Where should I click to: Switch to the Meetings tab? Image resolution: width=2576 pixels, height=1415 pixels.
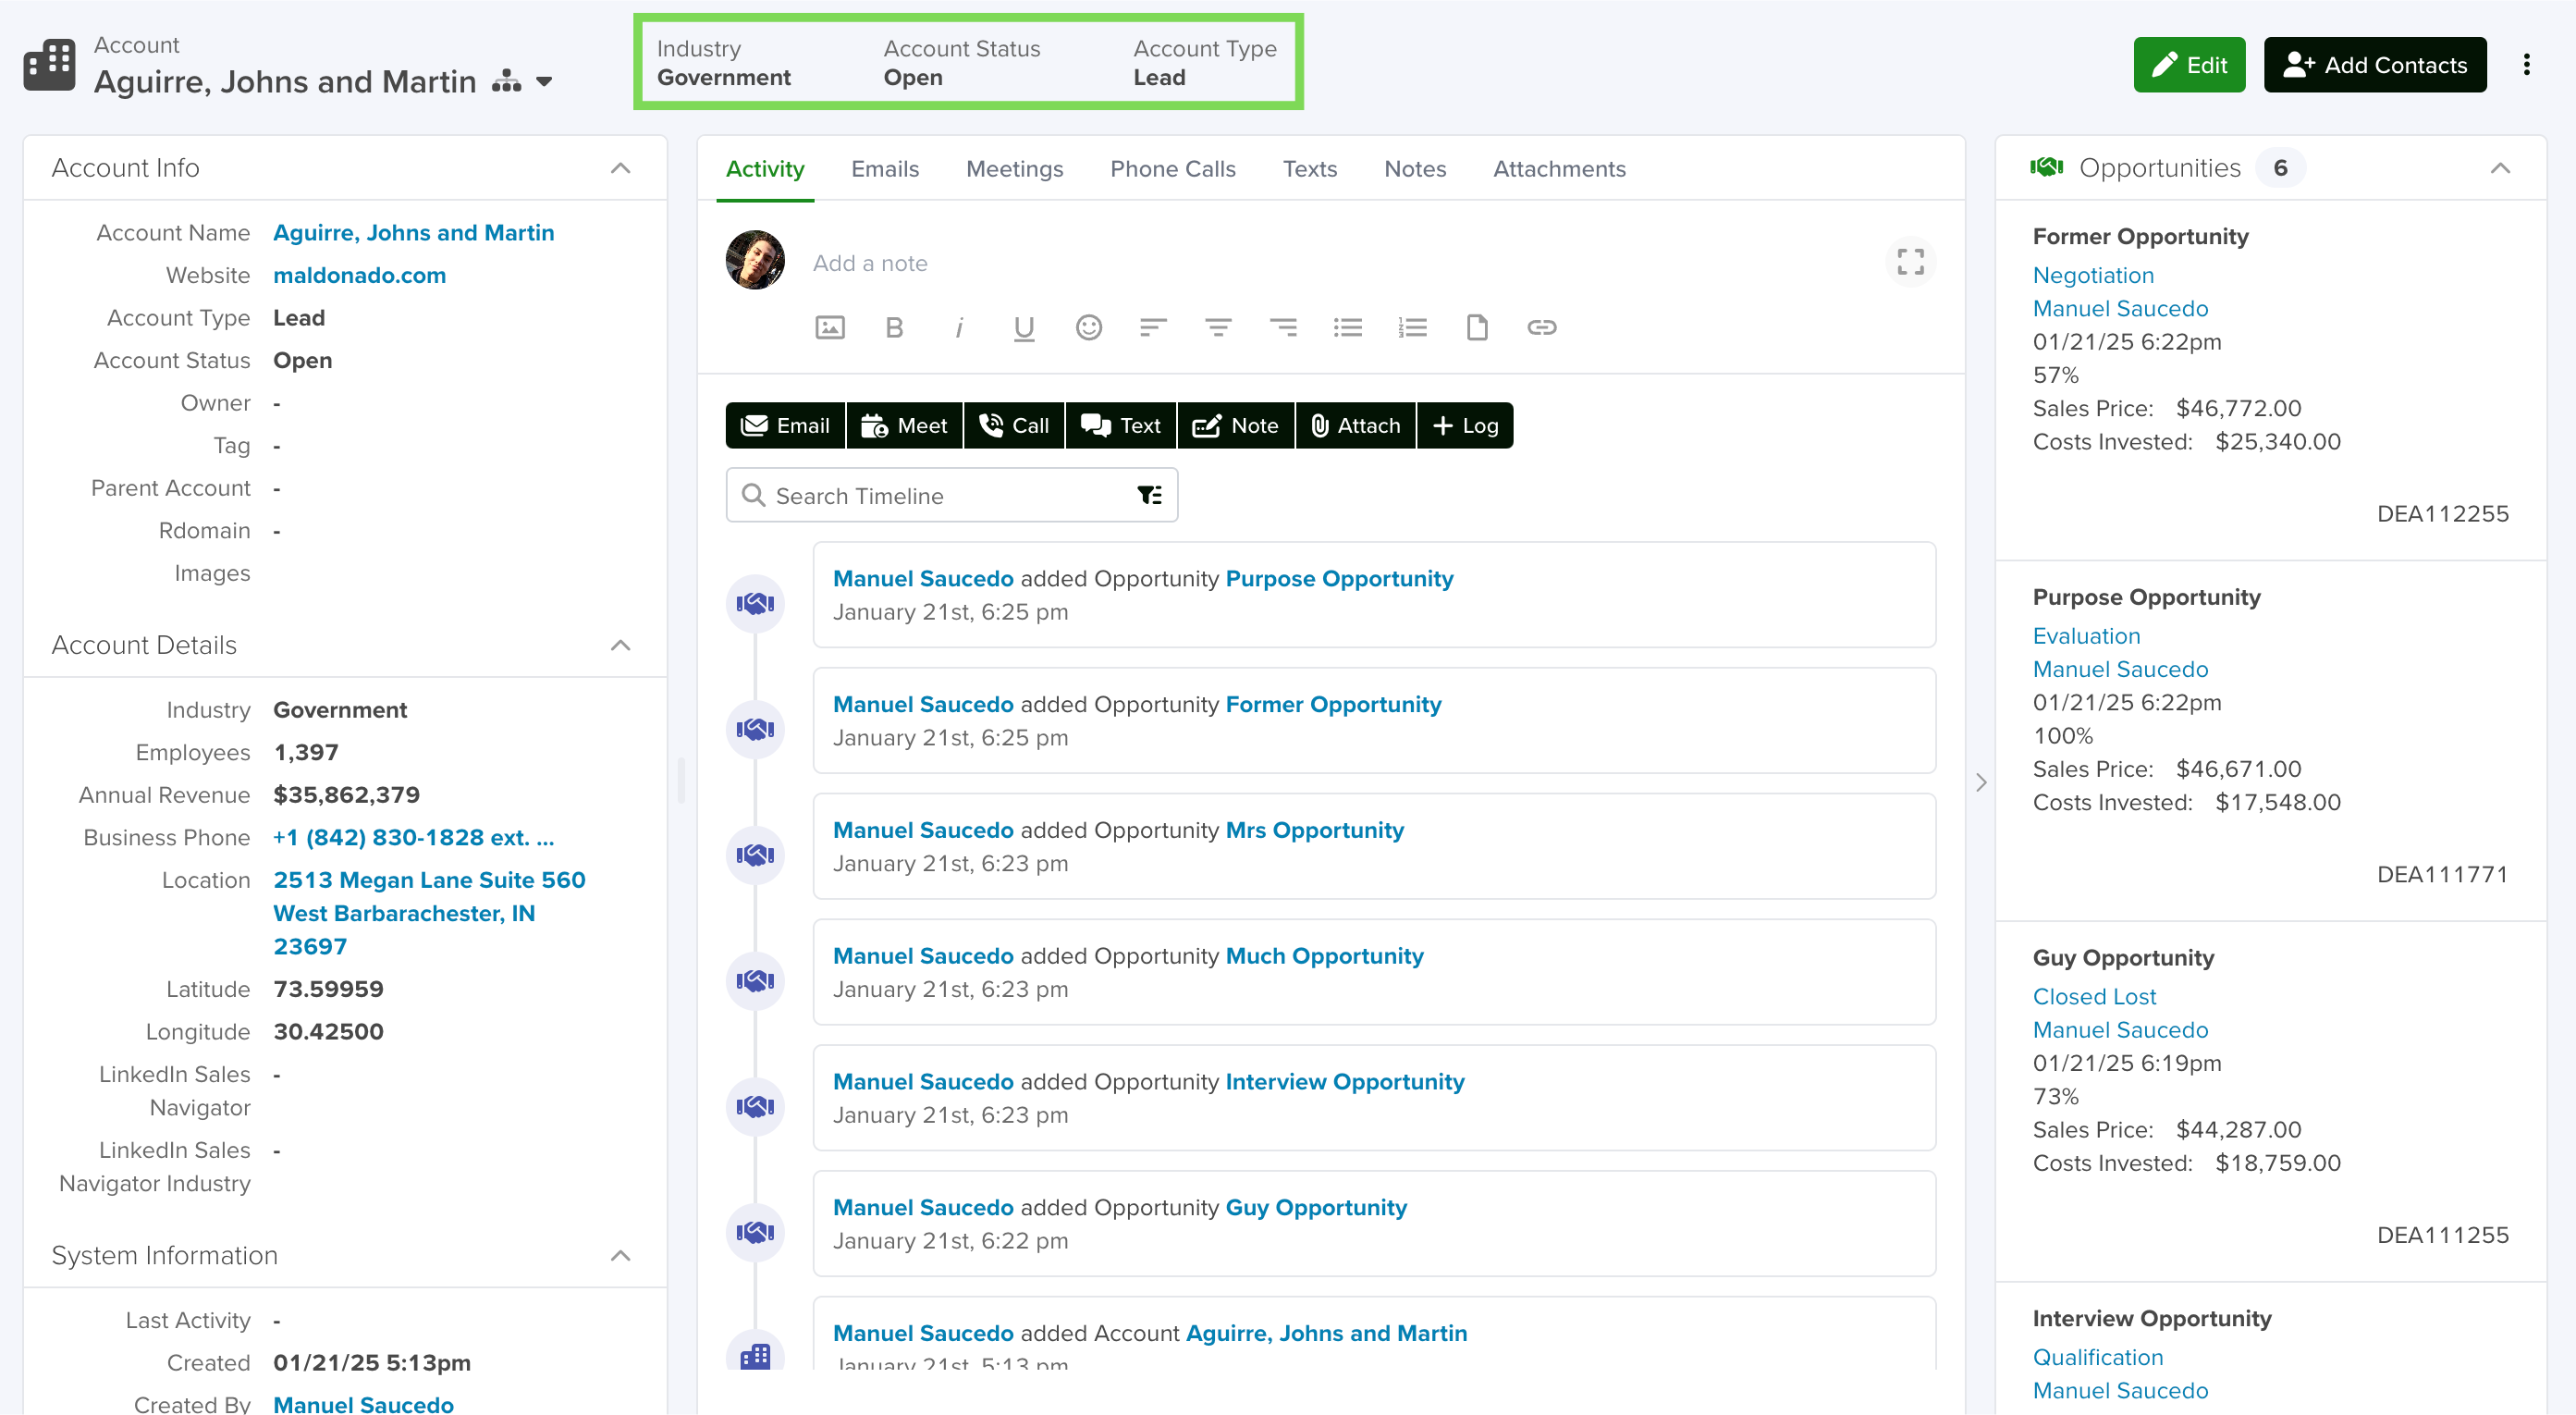tap(1014, 169)
